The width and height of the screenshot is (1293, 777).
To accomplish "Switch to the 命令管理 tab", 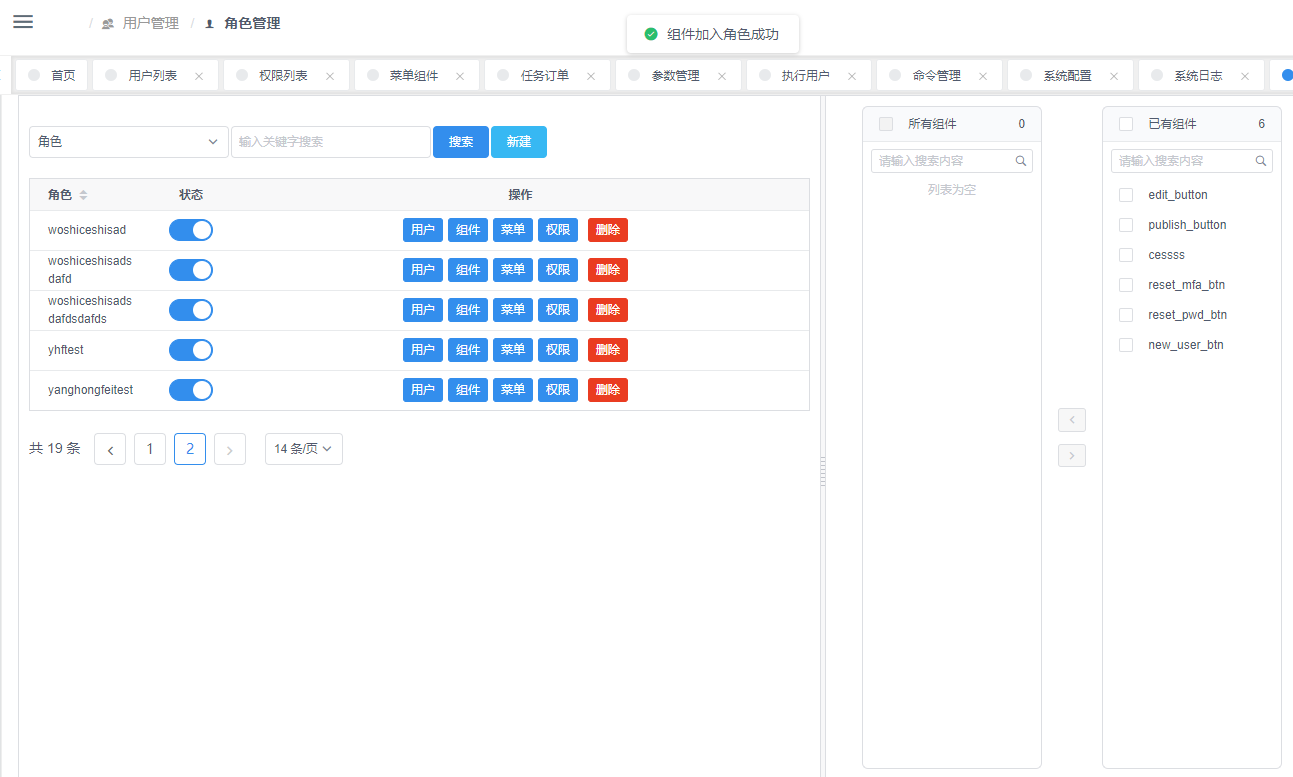I will click(937, 75).
